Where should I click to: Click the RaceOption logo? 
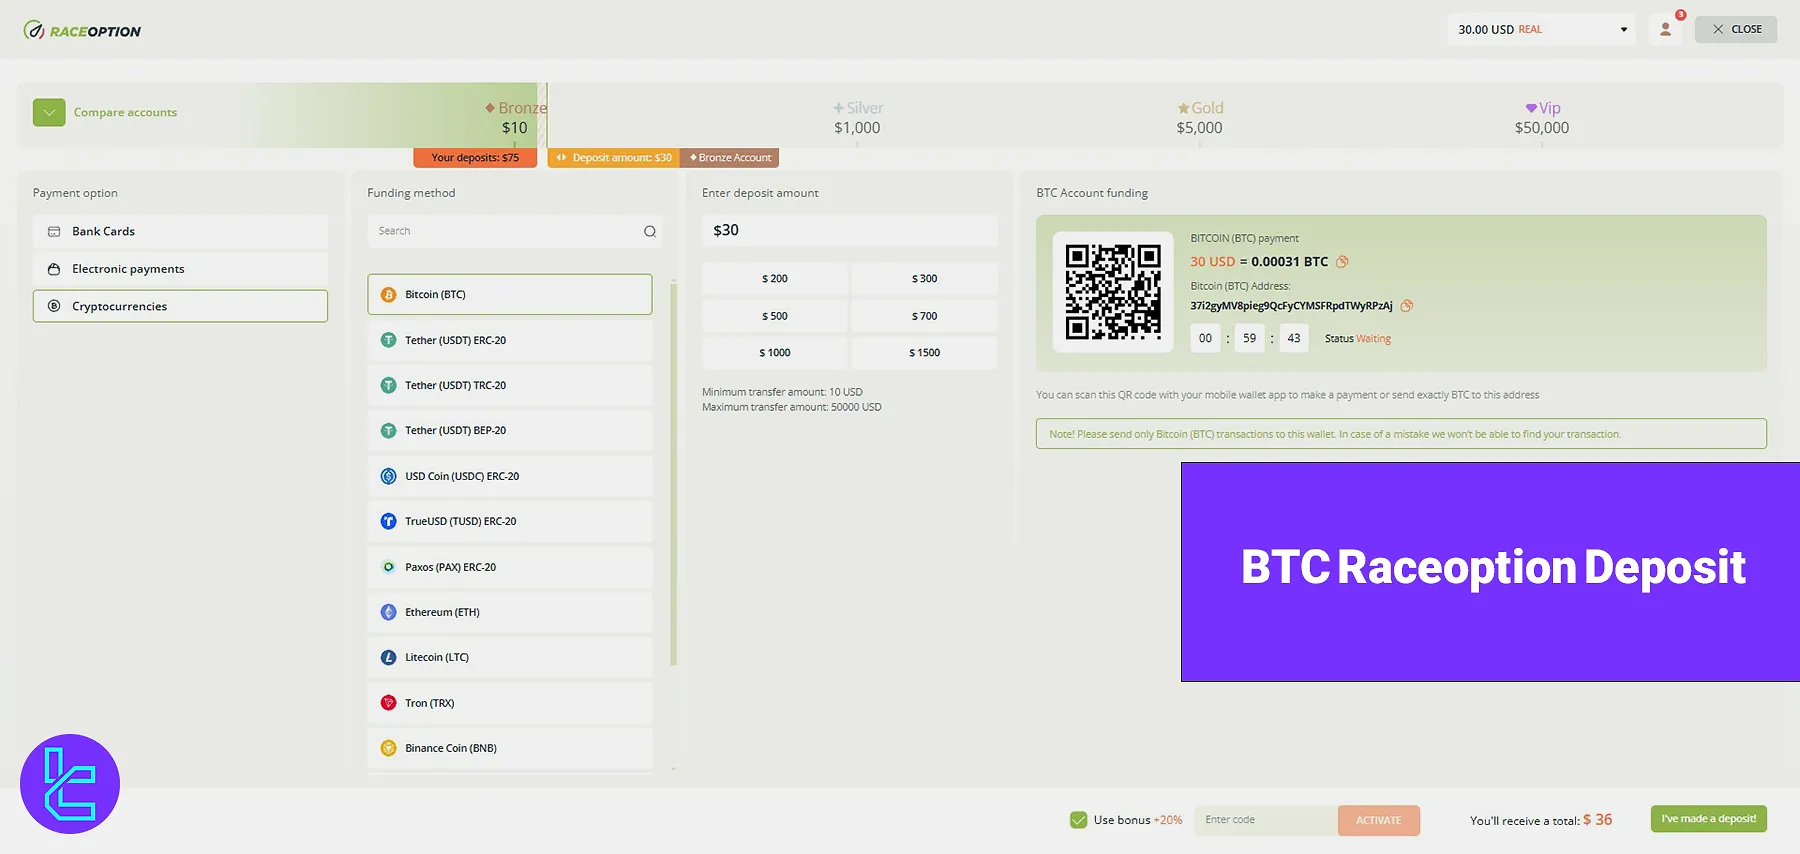[82, 31]
